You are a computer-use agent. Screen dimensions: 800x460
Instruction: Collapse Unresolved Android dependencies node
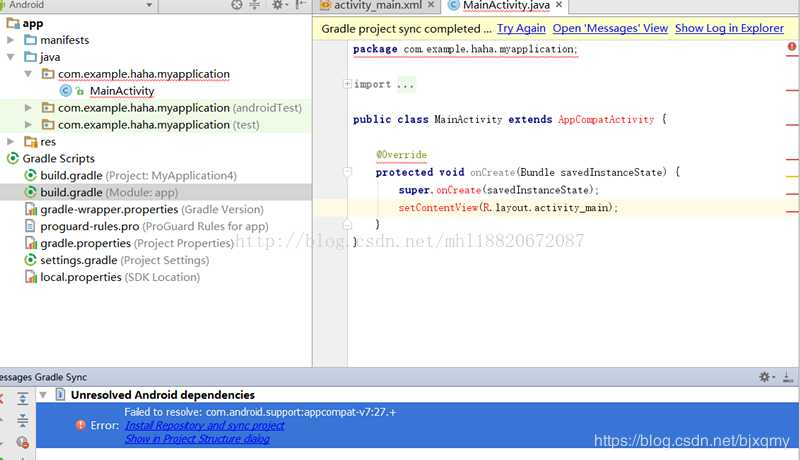point(43,395)
